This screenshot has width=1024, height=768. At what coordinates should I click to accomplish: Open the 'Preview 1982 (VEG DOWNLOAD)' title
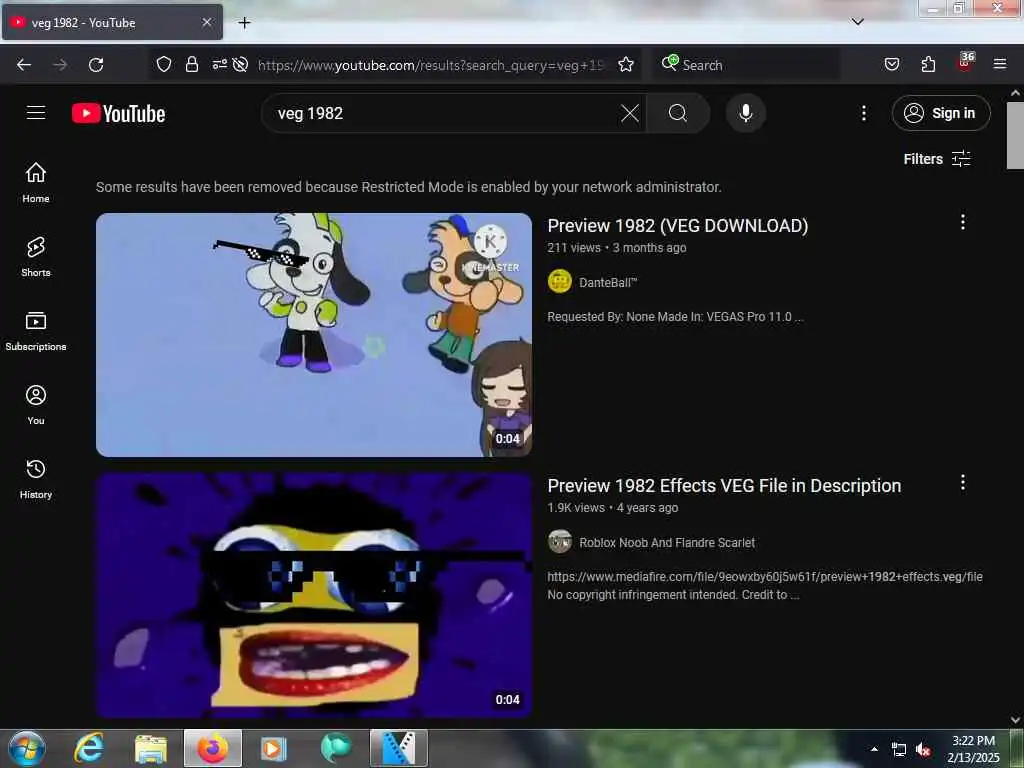coord(678,225)
